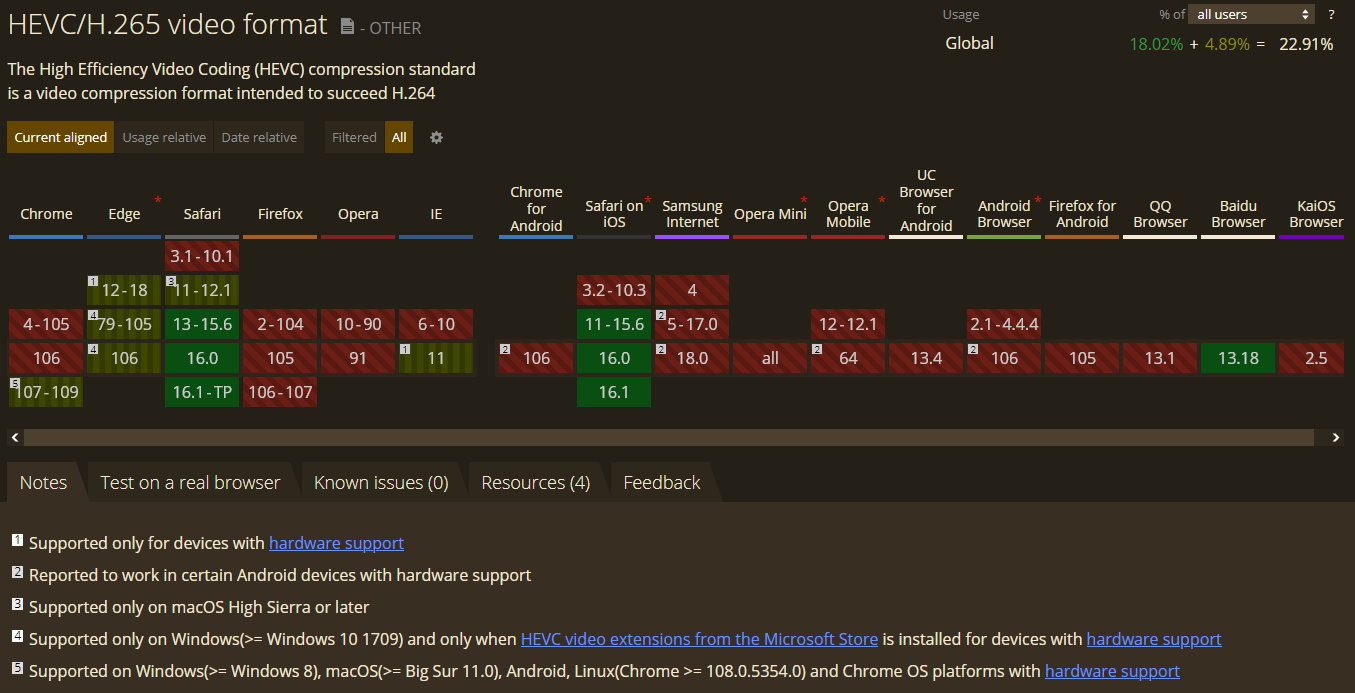Select UC Browser 13.4 cell
This screenshot has height=693, width=1355.
(926, 358)
